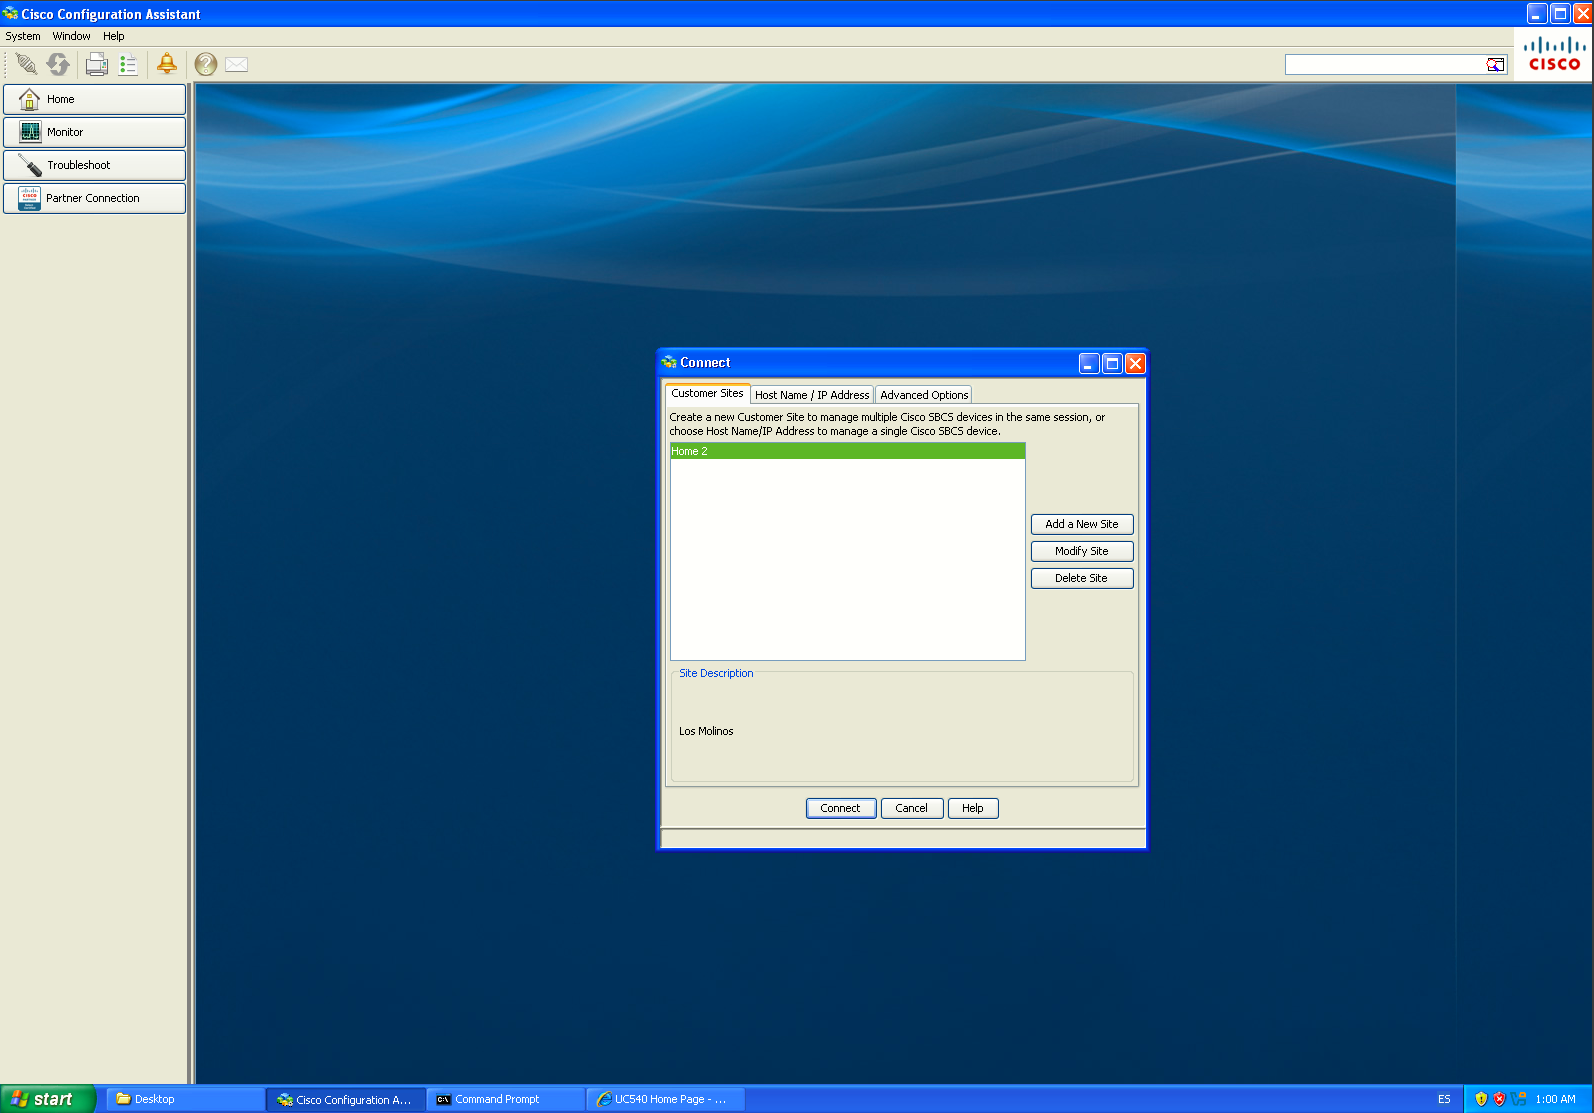The image size is (1594, 1113).
Task: Click the search magnifier icon in search box
Action: click(1495, 65)
